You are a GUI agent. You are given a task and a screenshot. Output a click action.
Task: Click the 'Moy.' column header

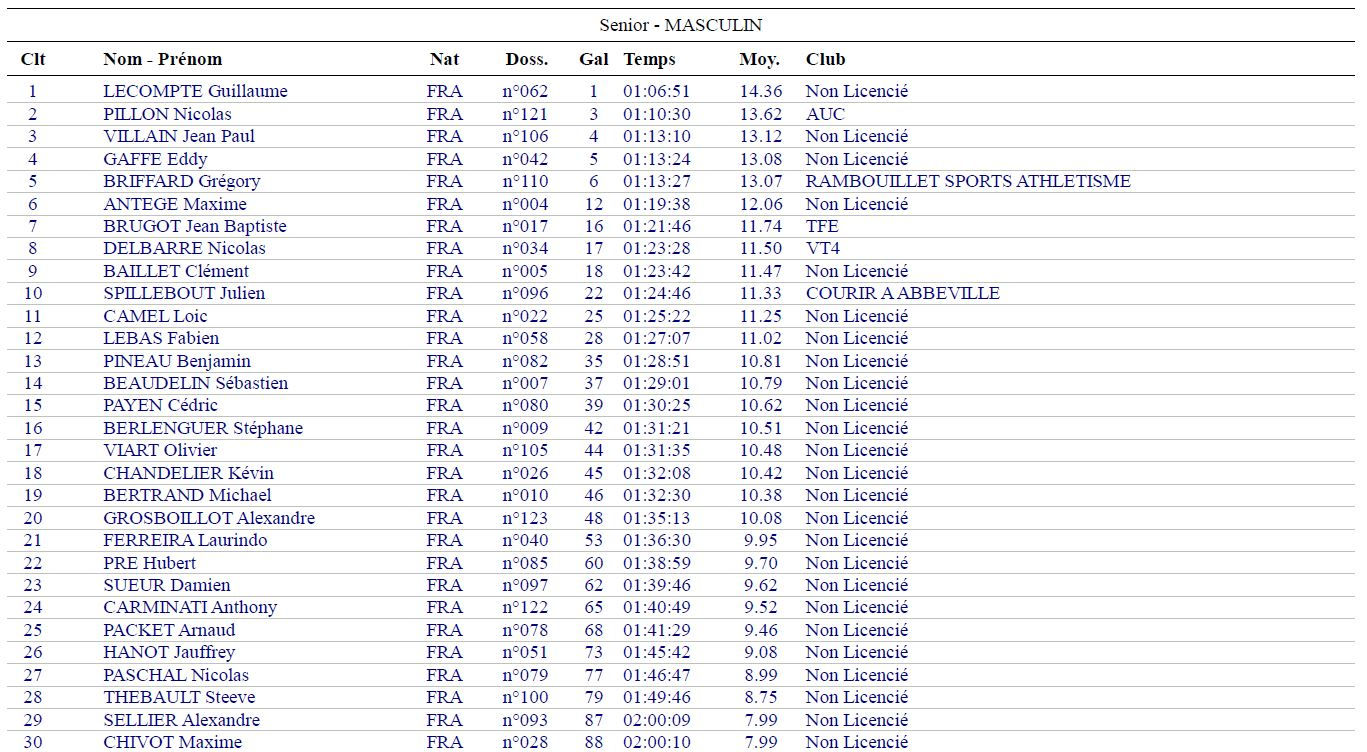pyautogui.click(x=760, y=59)
